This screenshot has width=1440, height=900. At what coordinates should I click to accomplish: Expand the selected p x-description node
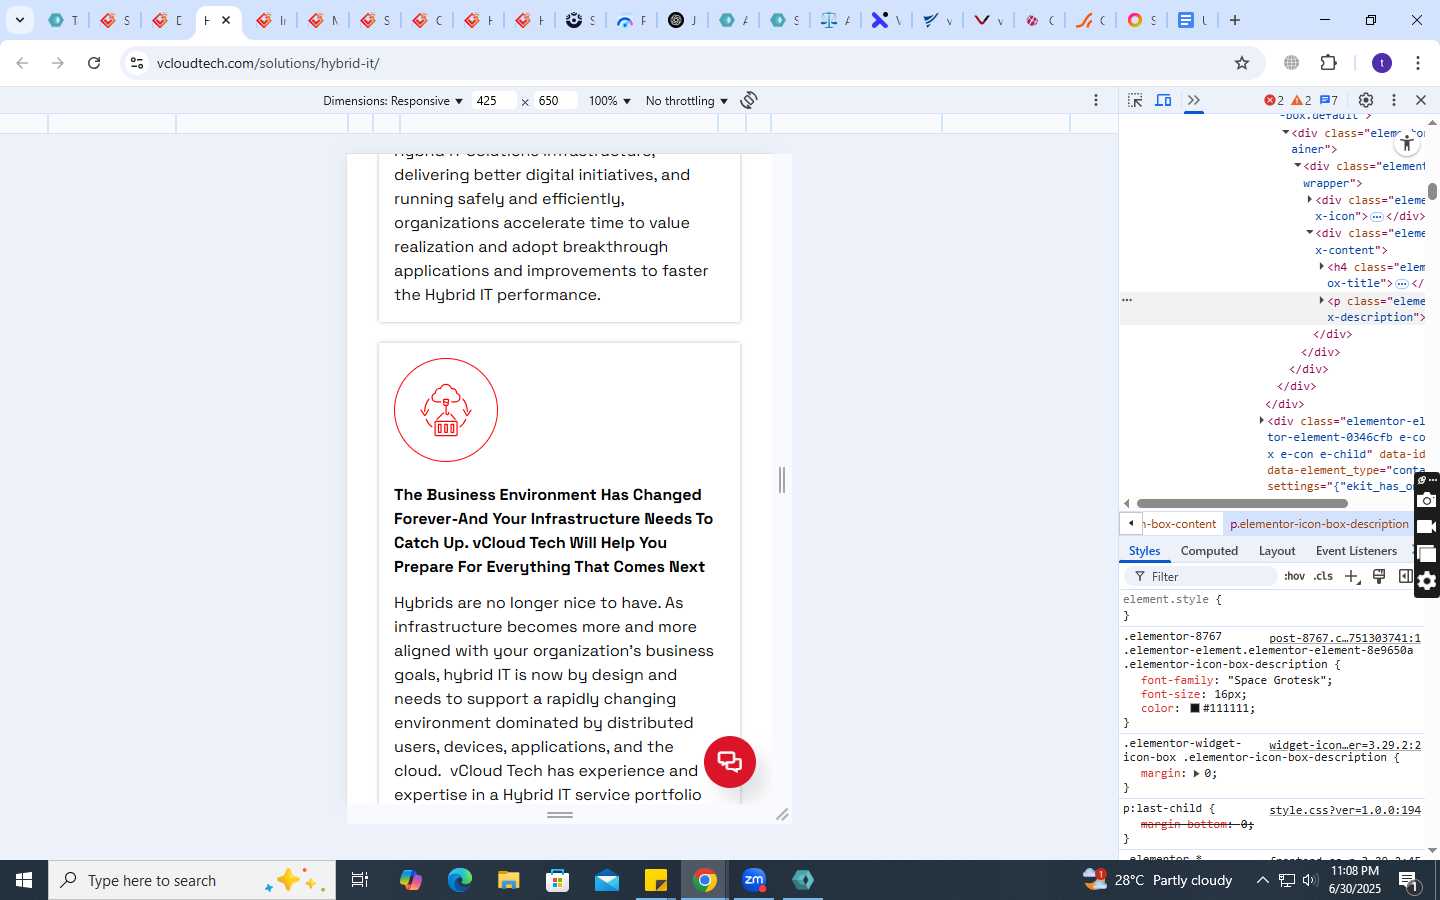point(1322,301)
